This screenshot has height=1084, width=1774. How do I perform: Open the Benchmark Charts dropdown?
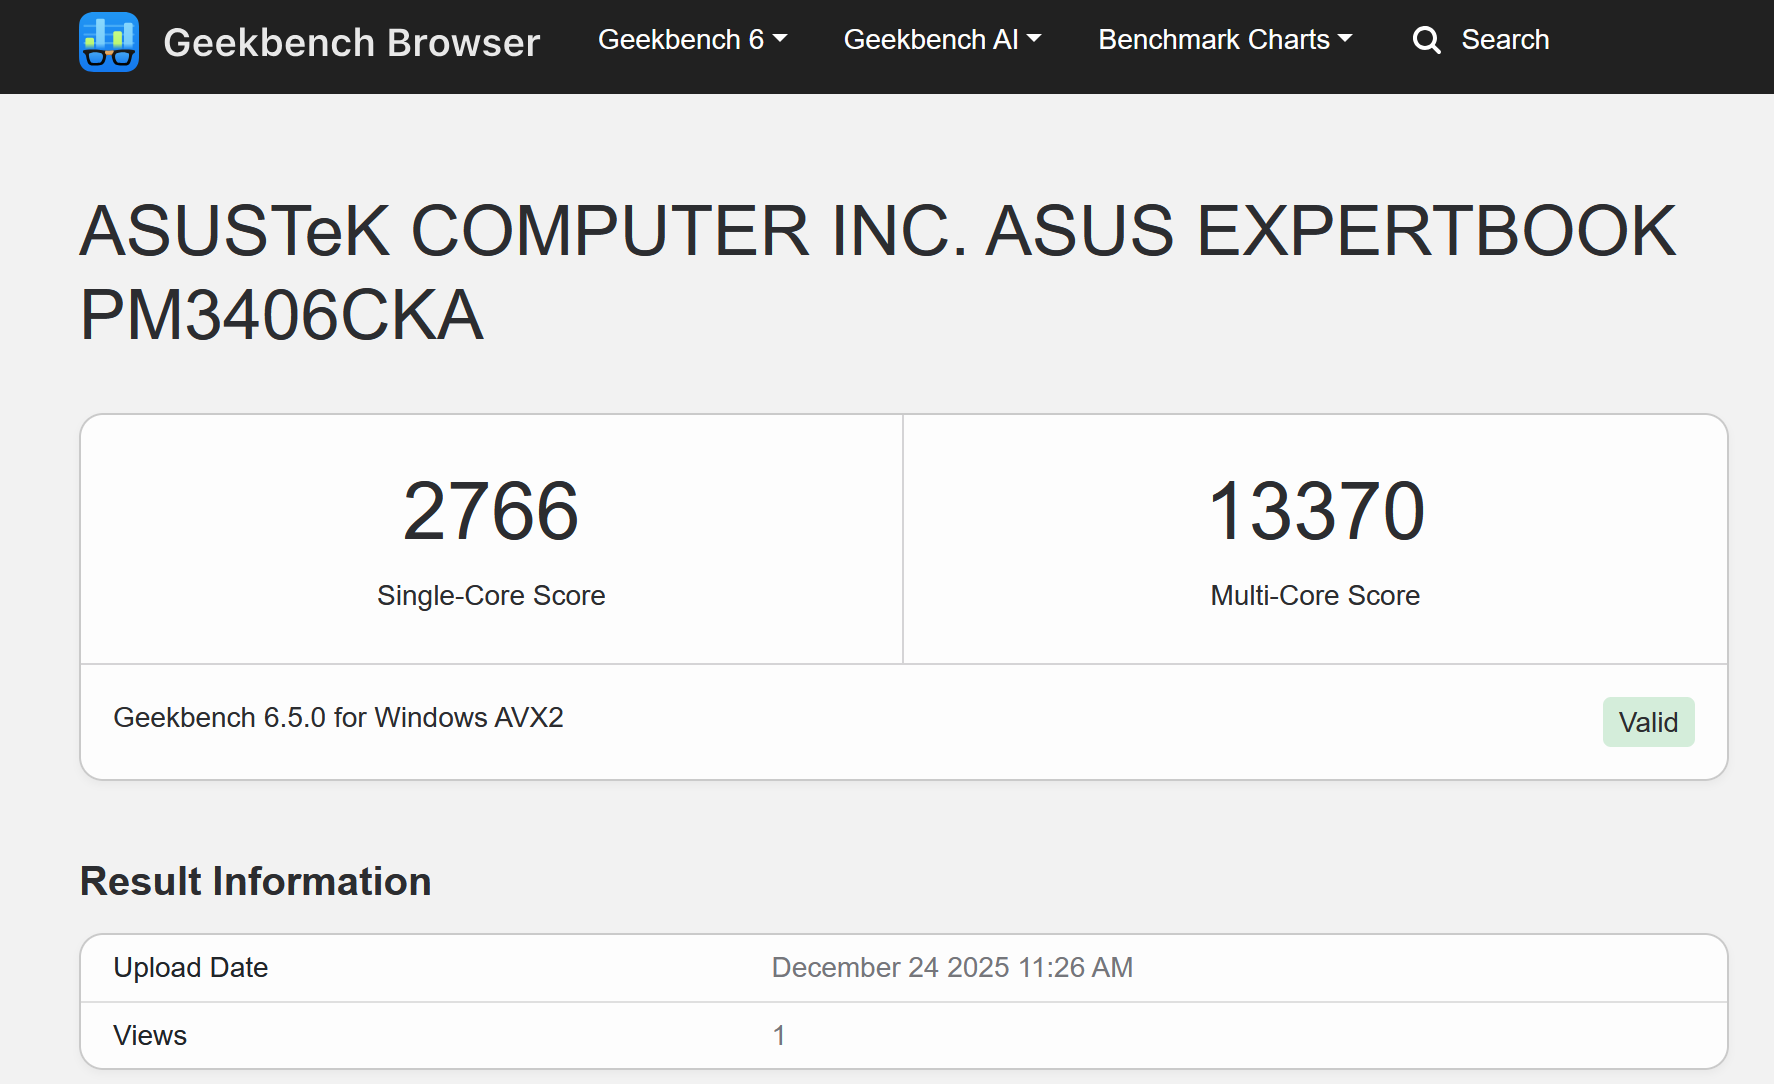click(x=1225, y=40)
